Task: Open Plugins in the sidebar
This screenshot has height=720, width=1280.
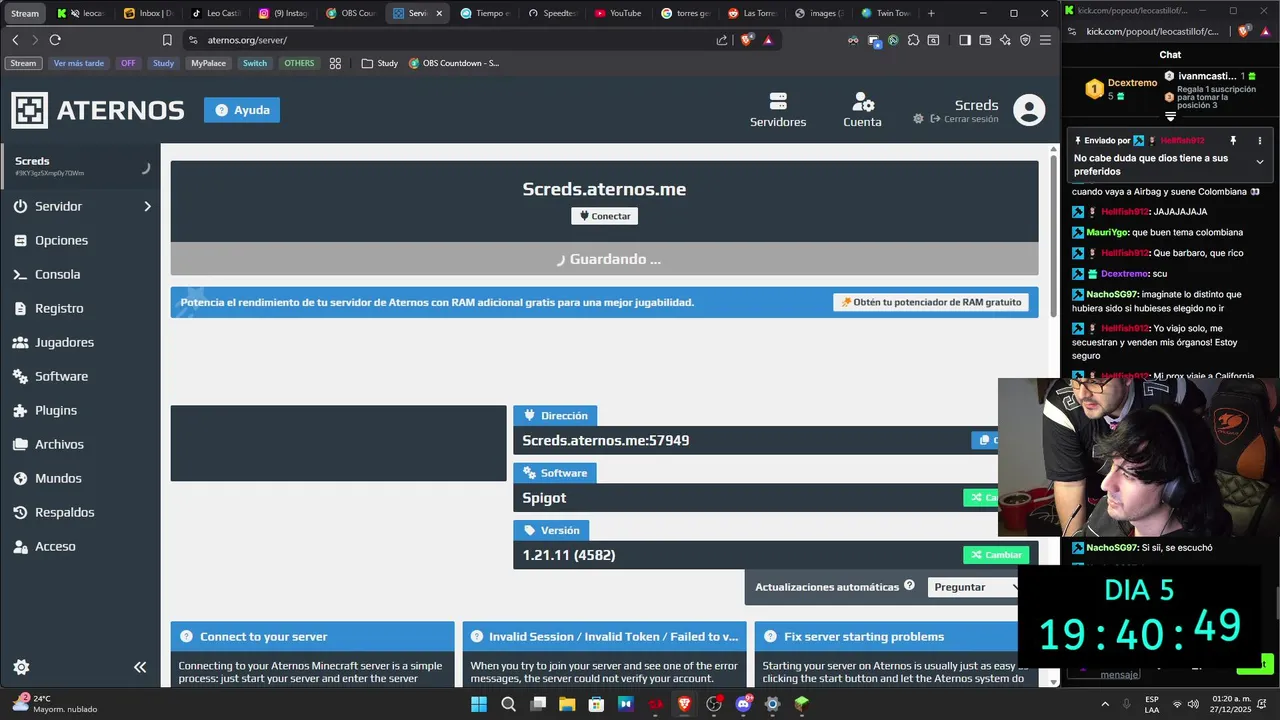Action: click(55, 410)
